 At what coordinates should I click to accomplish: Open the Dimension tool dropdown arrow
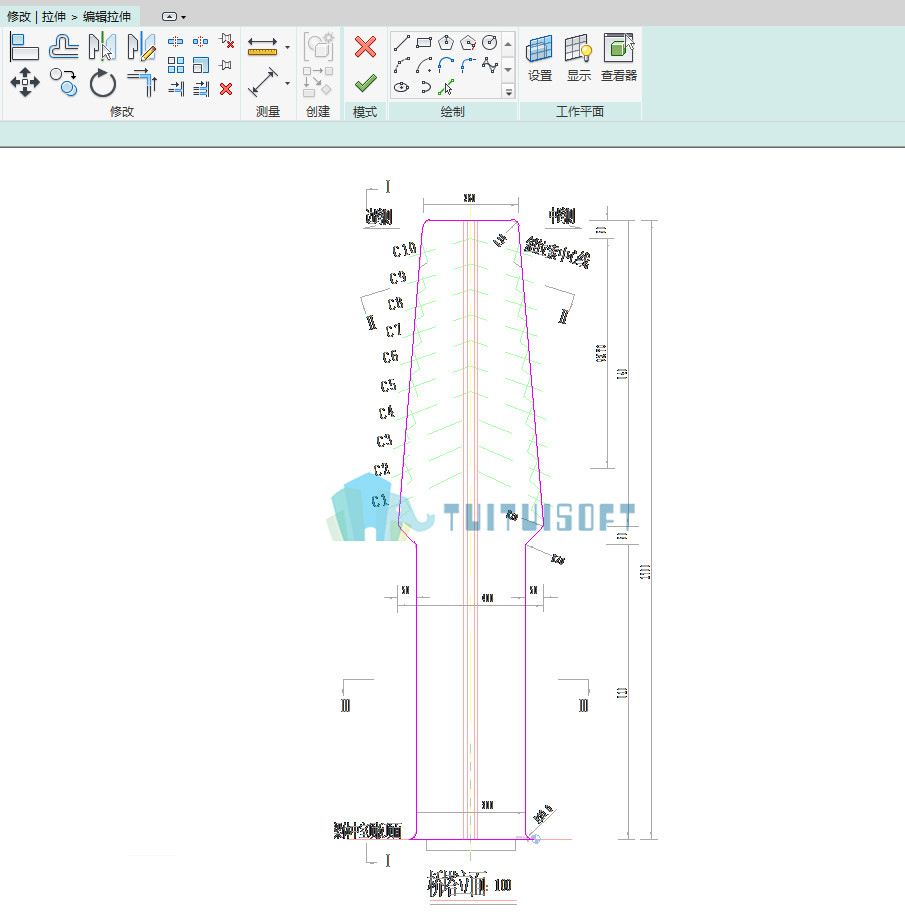[x=287, y=83]
